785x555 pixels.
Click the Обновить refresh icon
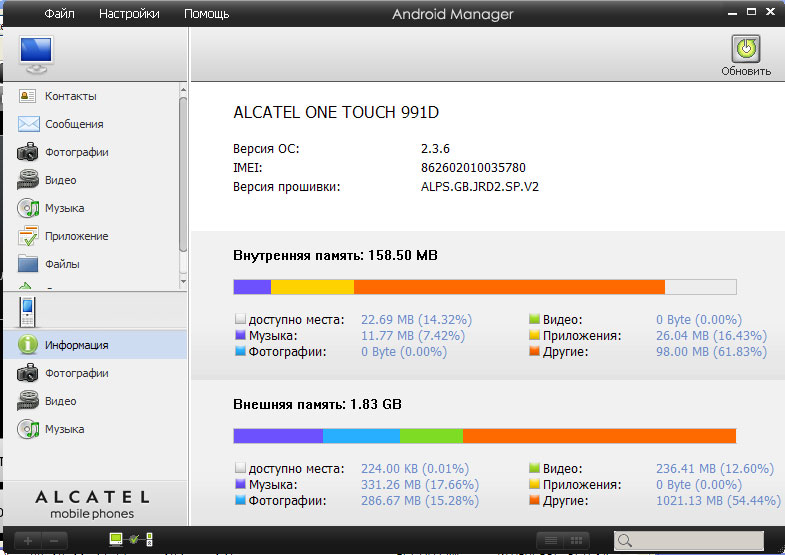point(745,49)
